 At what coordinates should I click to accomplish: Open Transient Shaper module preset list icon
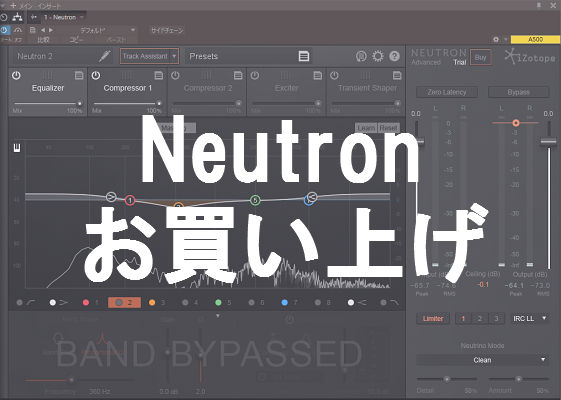click(x=397, y=75)
